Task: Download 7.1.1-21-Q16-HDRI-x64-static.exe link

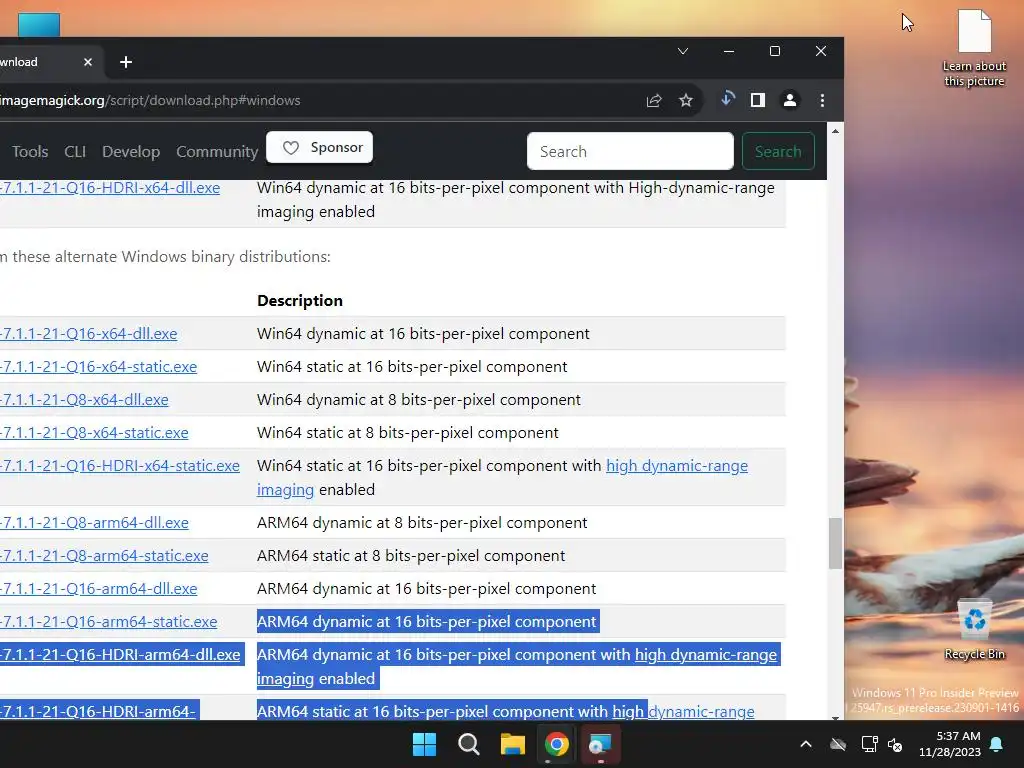Action: tap(120, 466)
